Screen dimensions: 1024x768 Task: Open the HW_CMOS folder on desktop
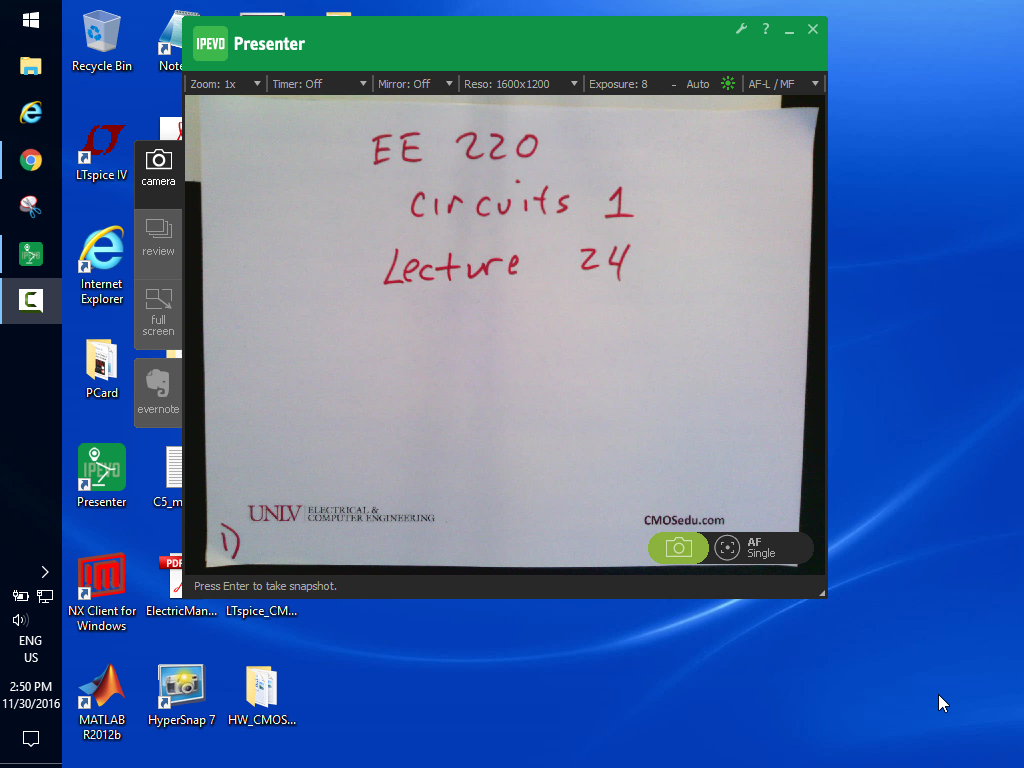pyautogui.click(x=262, y=696)
